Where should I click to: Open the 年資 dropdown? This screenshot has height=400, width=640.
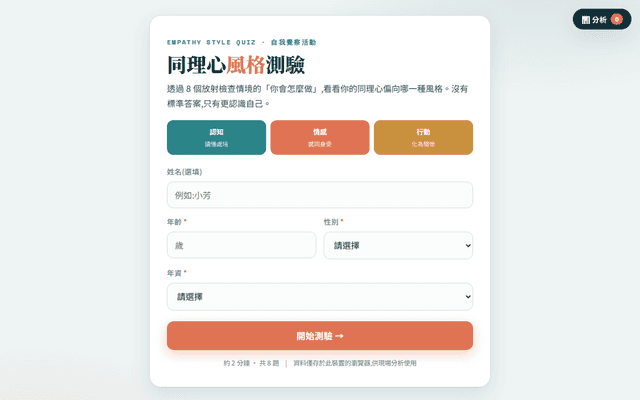point(320,297)
